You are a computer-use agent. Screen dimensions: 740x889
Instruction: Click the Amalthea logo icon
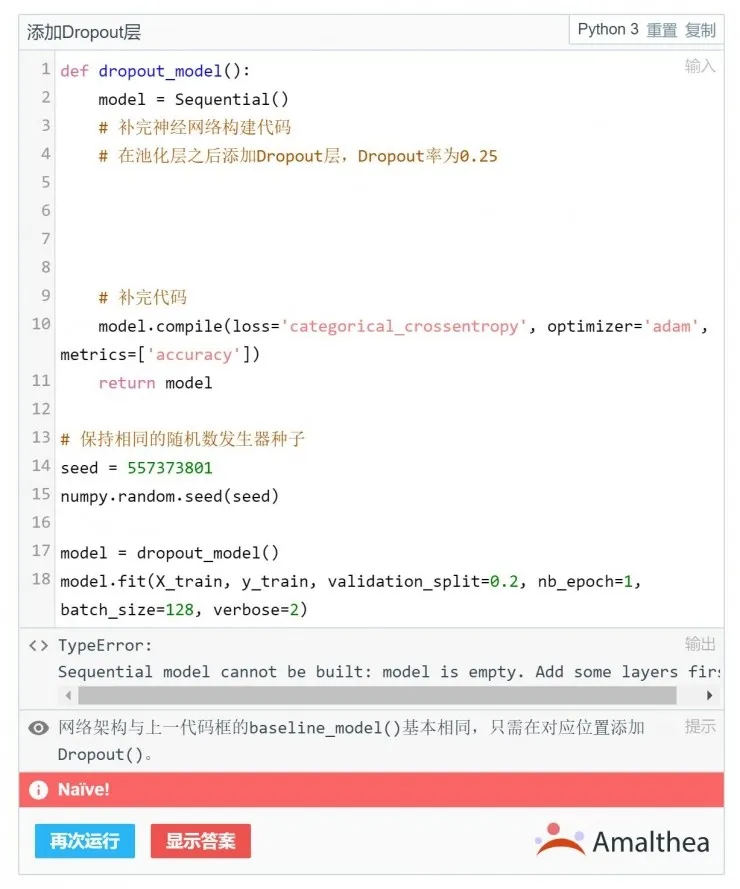tap(560, 840)
